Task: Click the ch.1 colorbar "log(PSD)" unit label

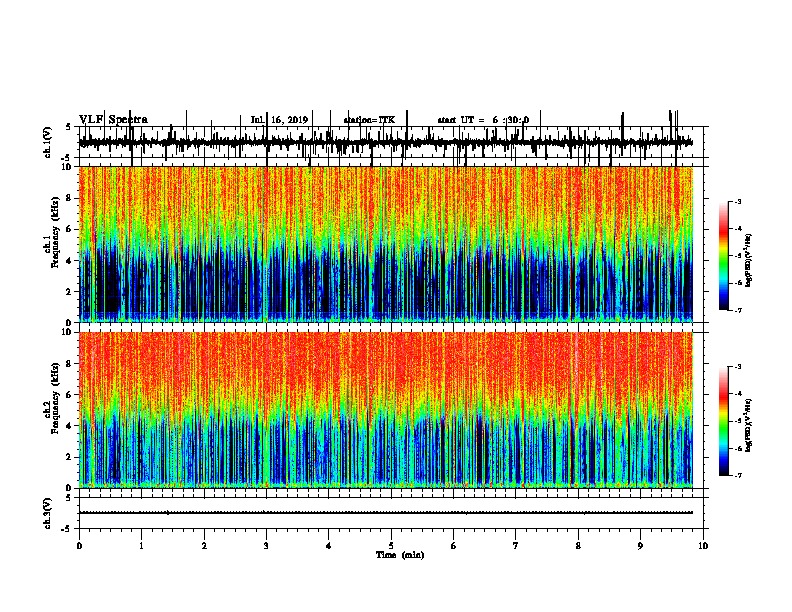Action: tap(748, 261)
